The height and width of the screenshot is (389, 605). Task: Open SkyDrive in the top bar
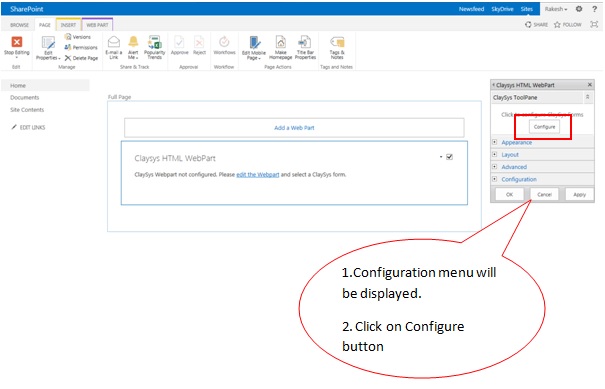coord(502,9)
